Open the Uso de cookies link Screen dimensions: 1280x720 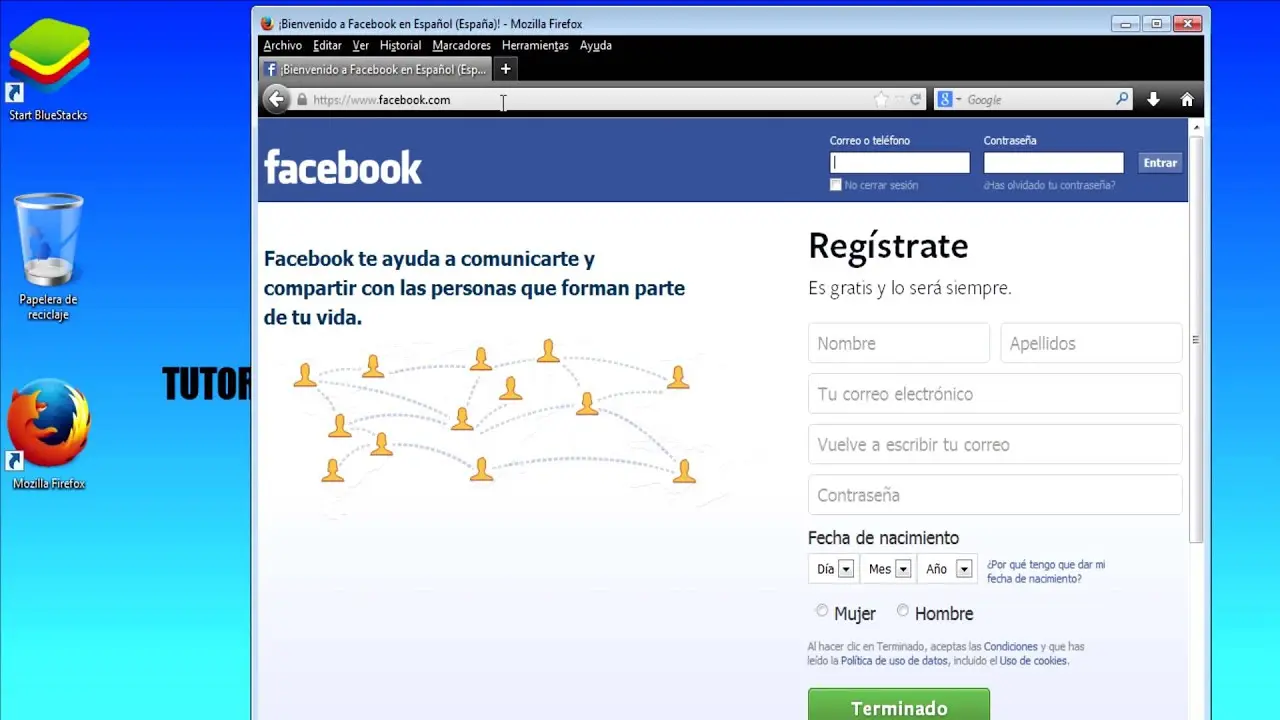(x=1034, y=661)
